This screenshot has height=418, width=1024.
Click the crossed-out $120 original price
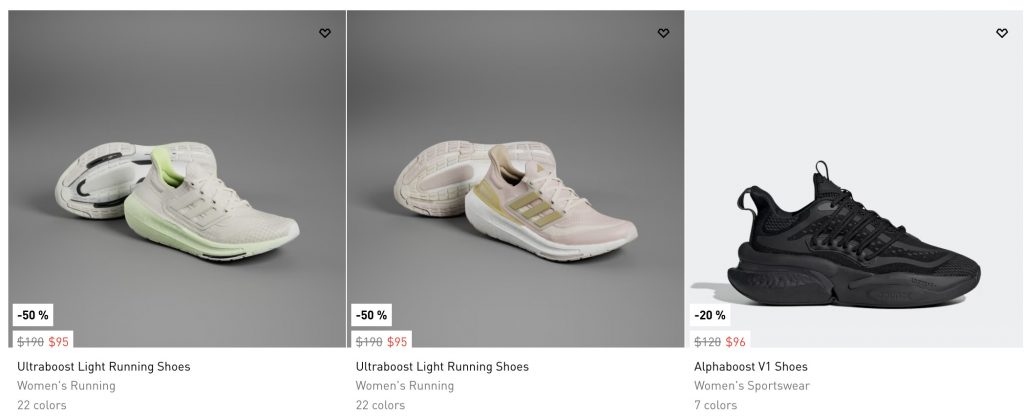pos(708,342)
